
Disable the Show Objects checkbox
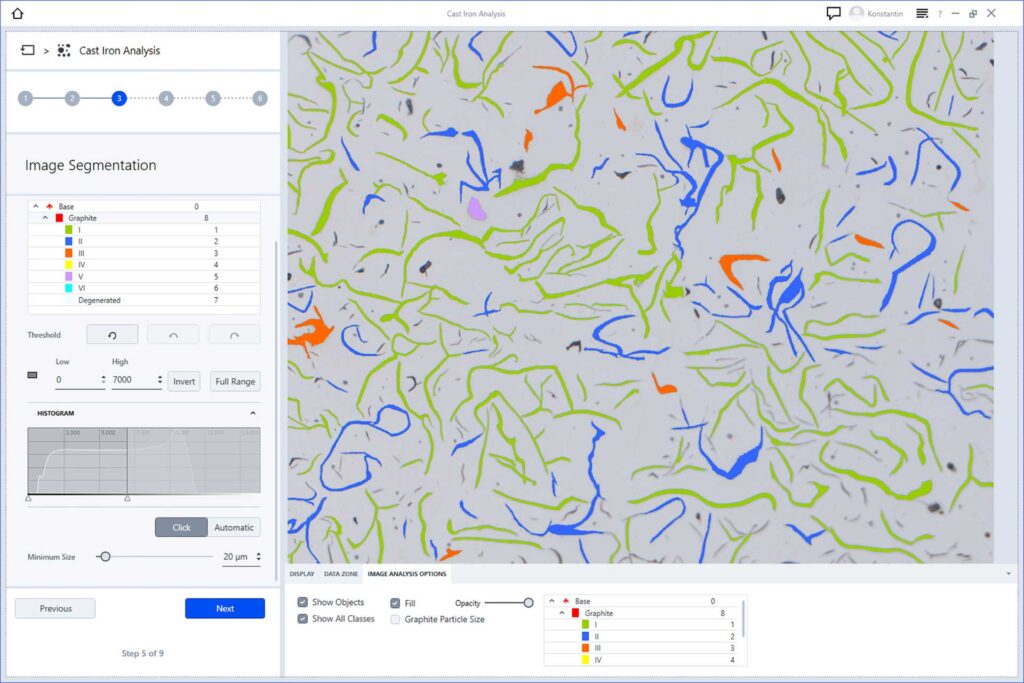pos(303,602)
